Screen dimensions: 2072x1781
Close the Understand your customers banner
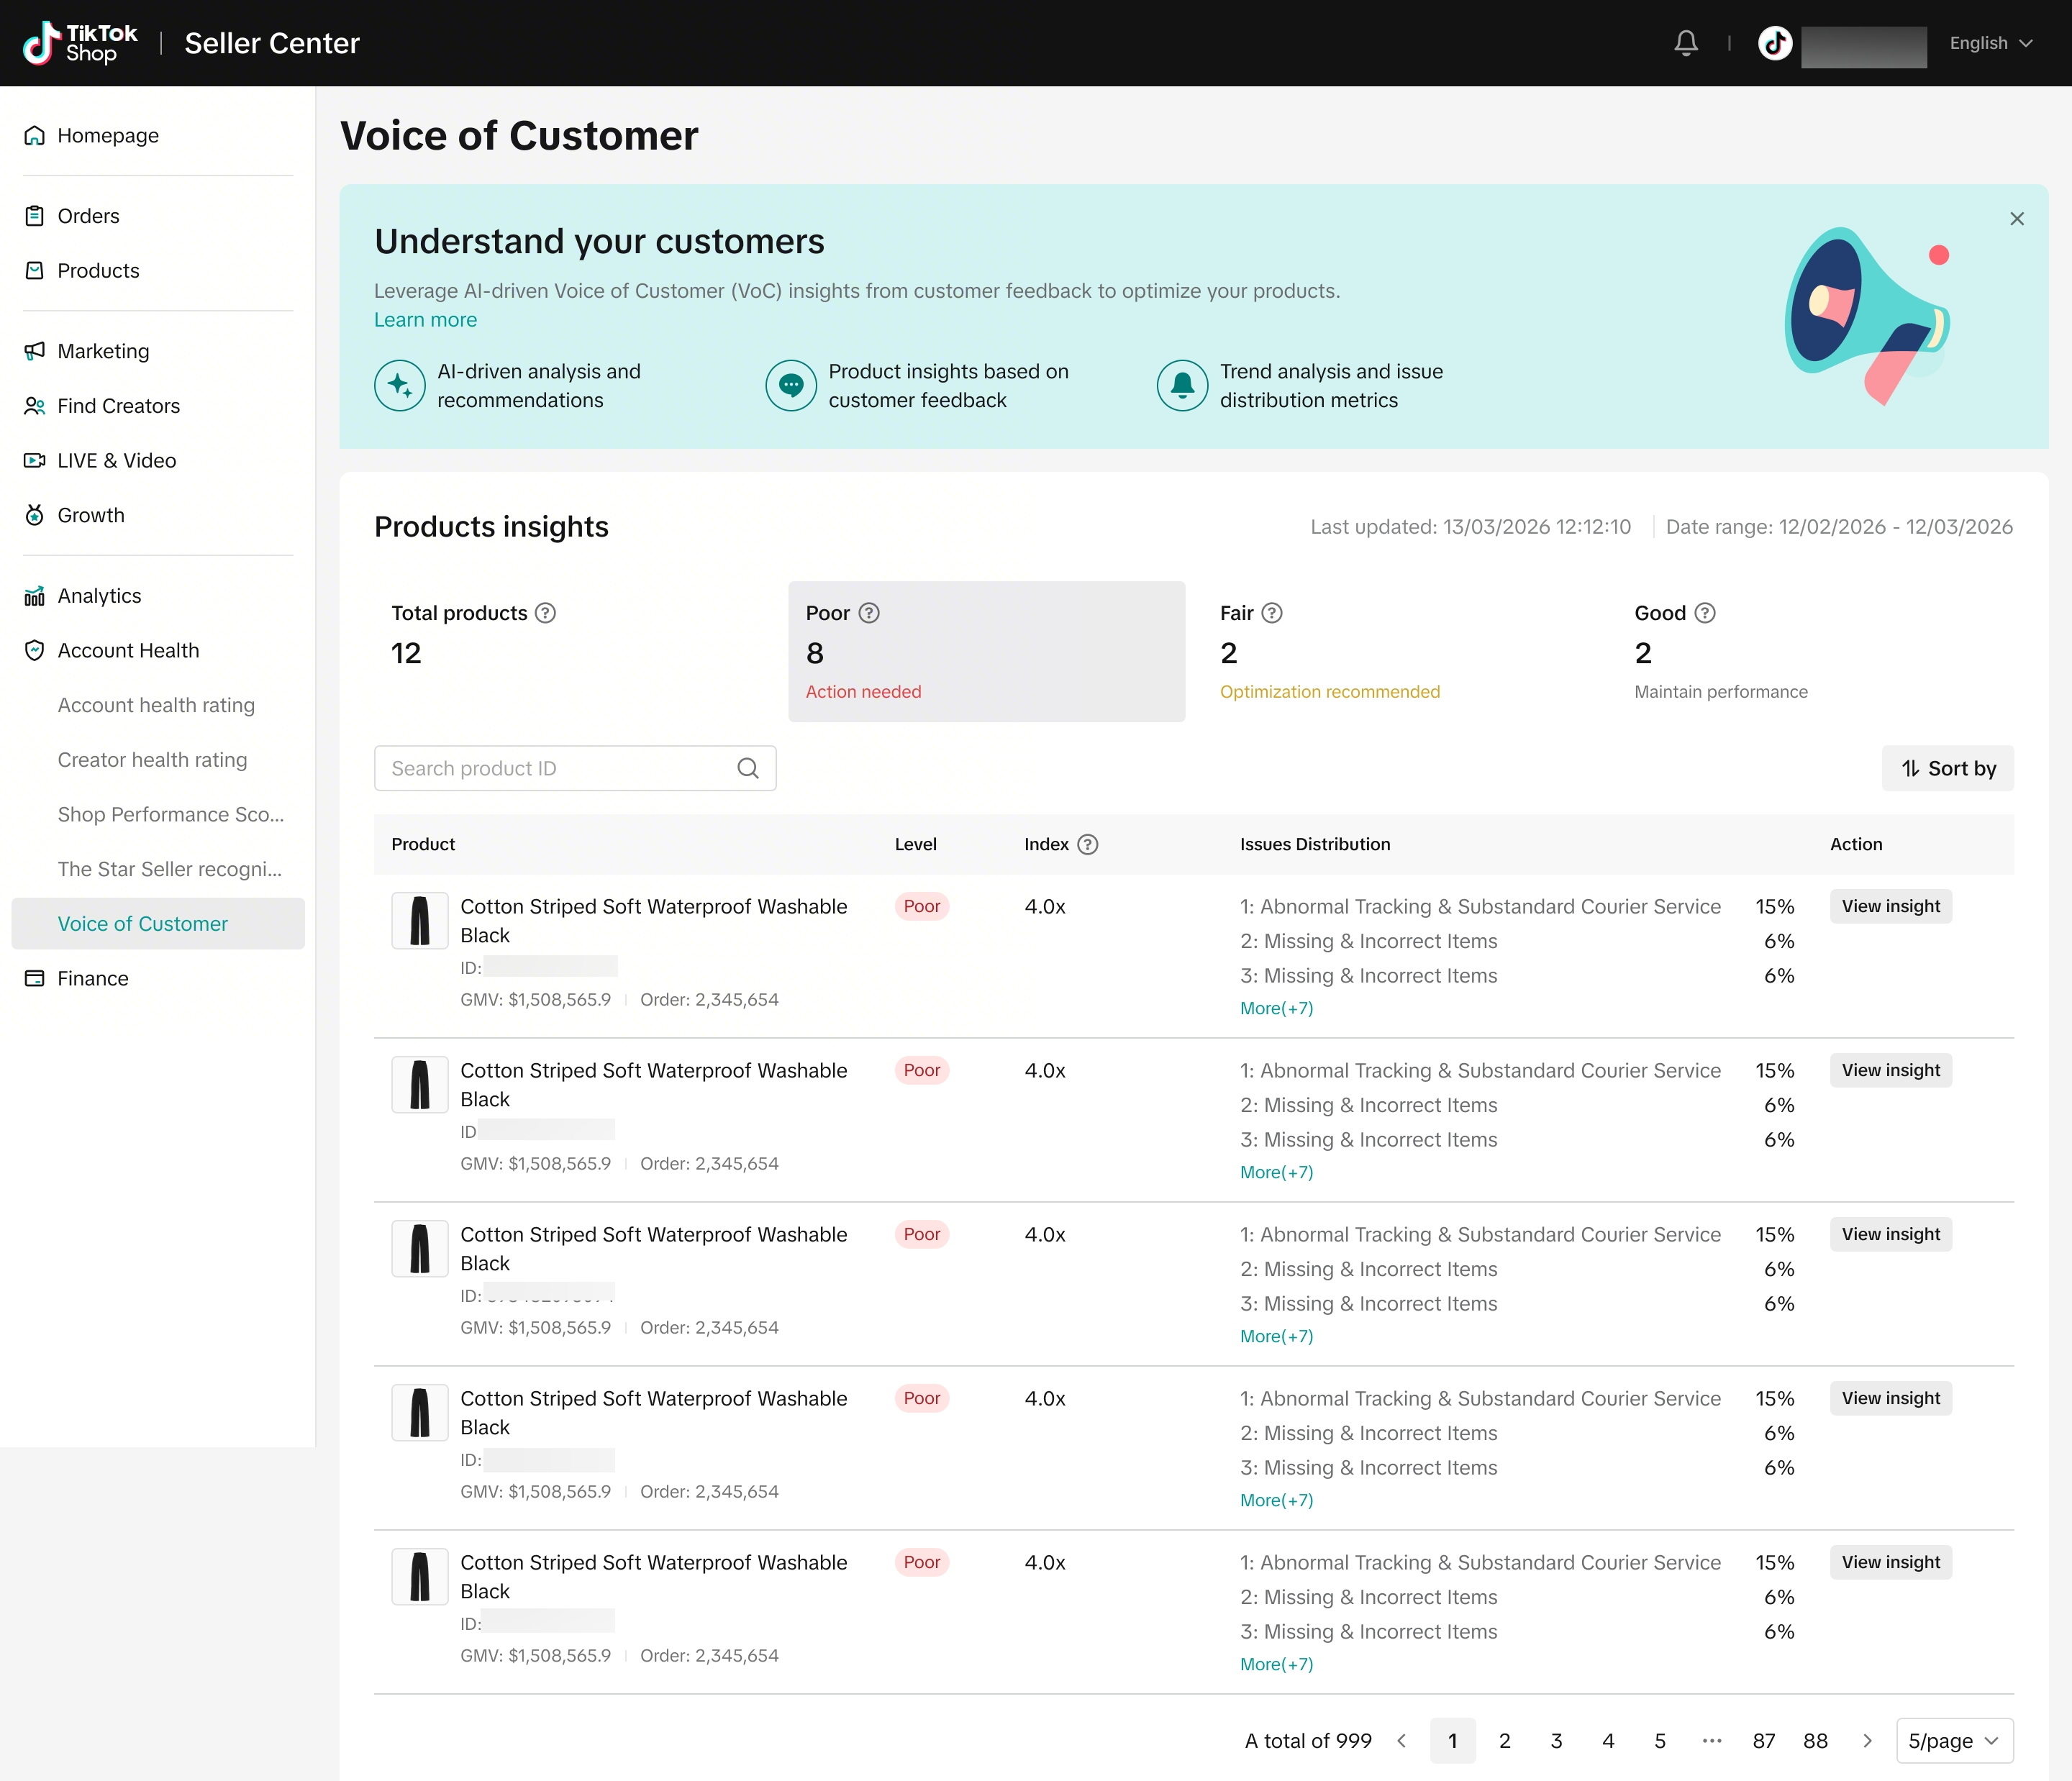(x=2017, y=218)
